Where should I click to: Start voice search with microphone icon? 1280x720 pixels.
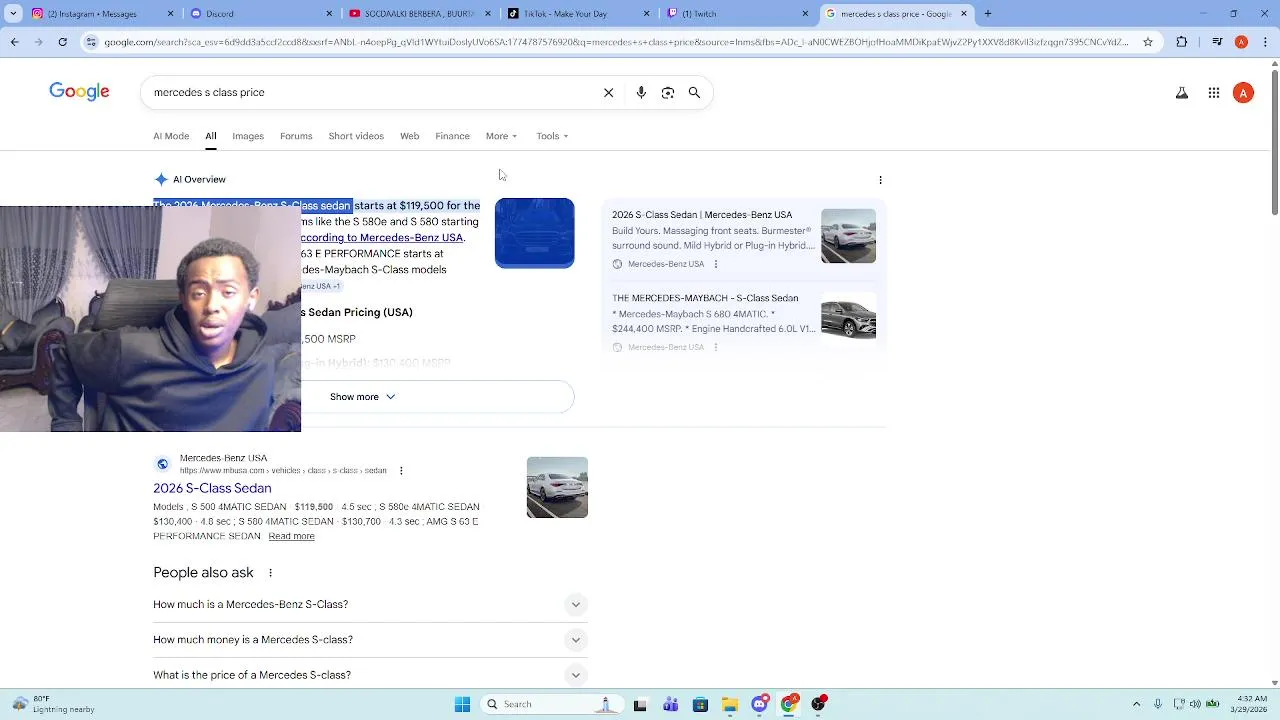[x=641, y=92]
